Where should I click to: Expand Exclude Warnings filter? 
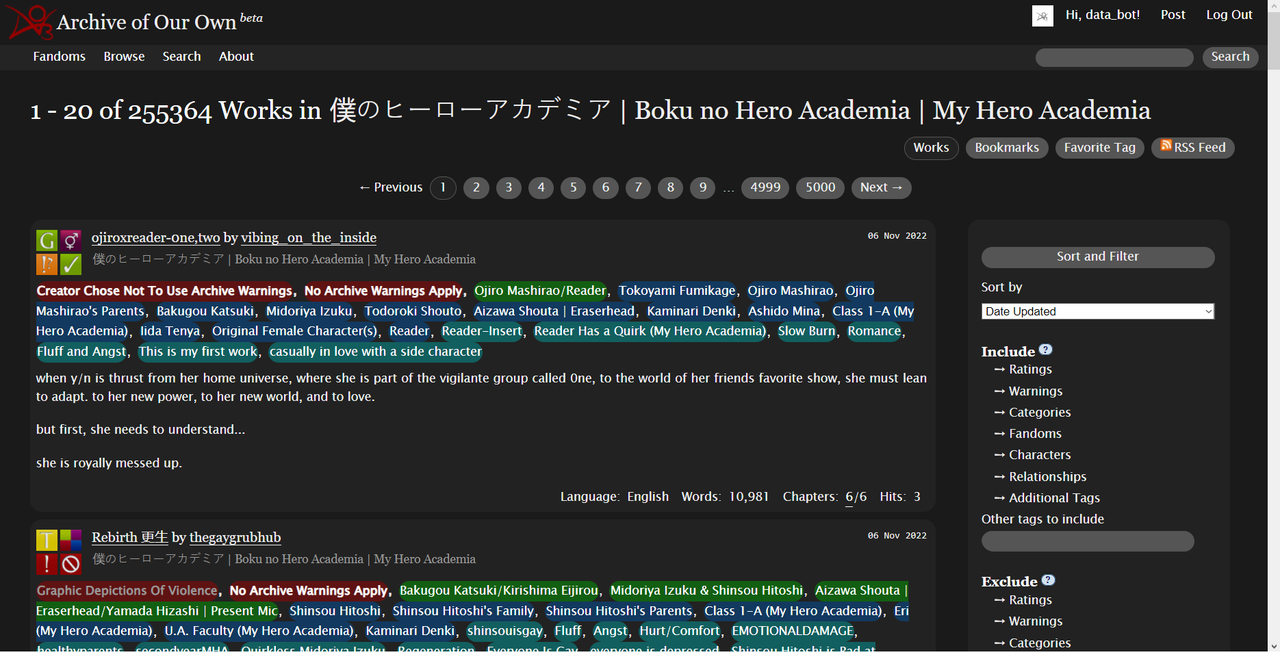[x=1028, y=621]
